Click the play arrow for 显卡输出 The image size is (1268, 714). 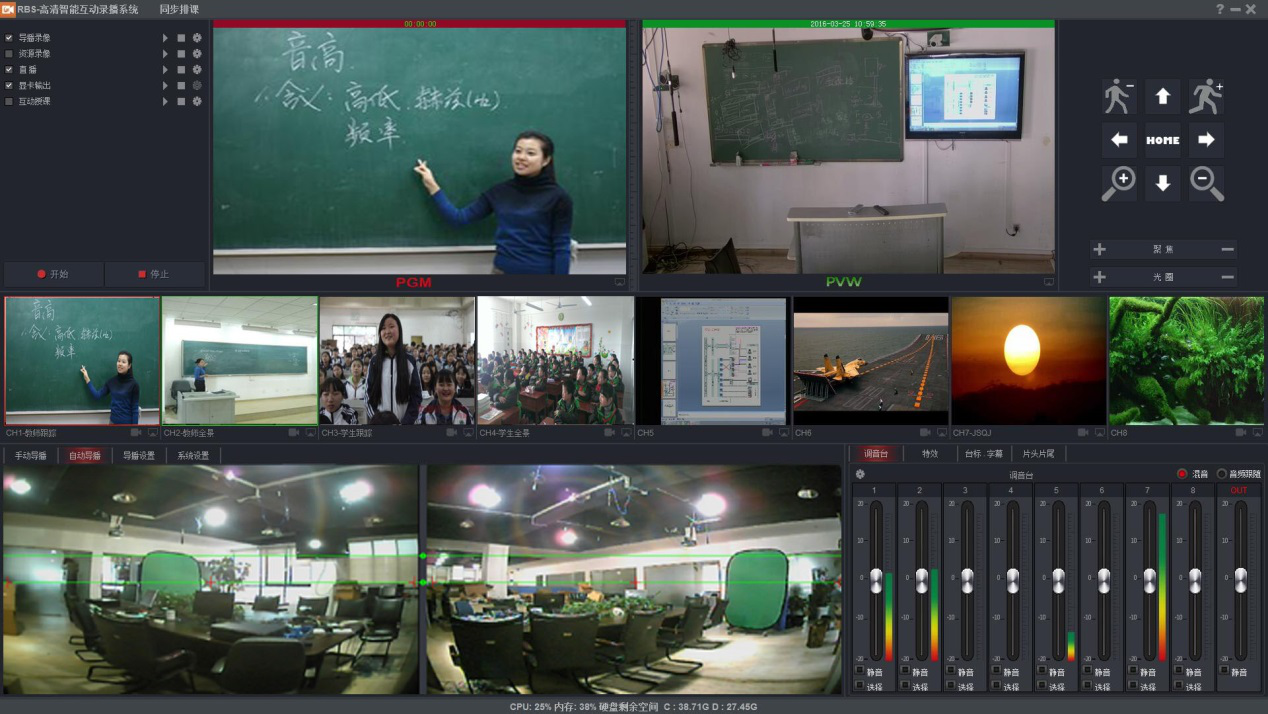(x=165, y=86)
